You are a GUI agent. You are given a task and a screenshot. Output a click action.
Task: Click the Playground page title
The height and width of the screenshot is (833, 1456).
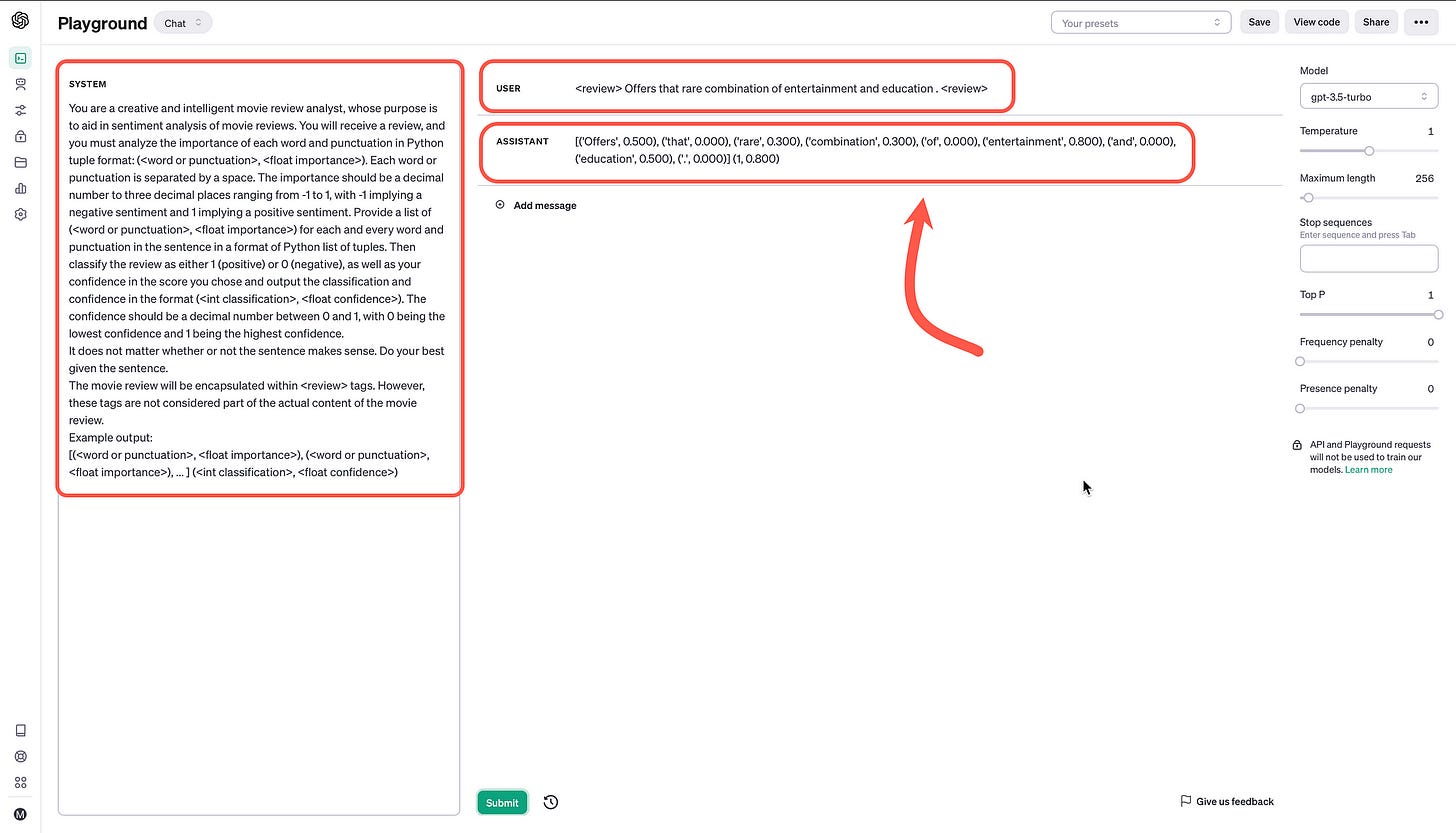point(102,23)
